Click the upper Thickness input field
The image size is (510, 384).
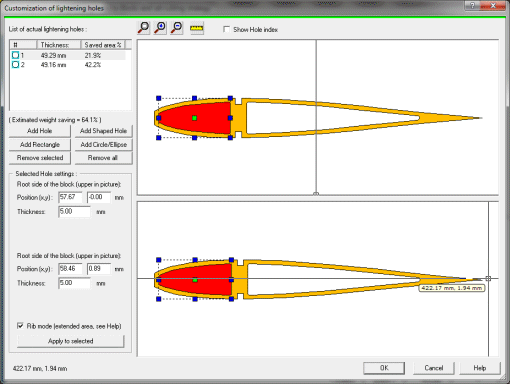[x=74, y=211]
